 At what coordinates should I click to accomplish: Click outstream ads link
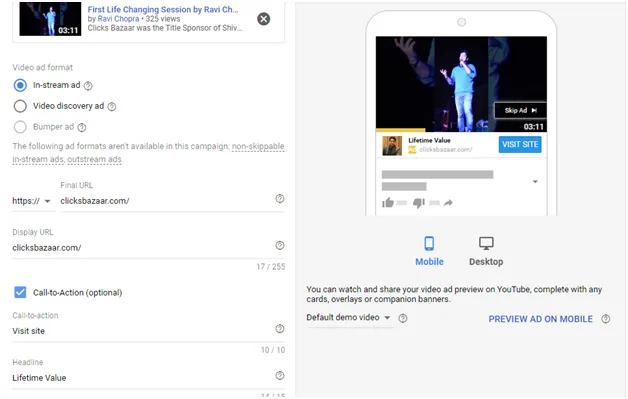[94, 159]
